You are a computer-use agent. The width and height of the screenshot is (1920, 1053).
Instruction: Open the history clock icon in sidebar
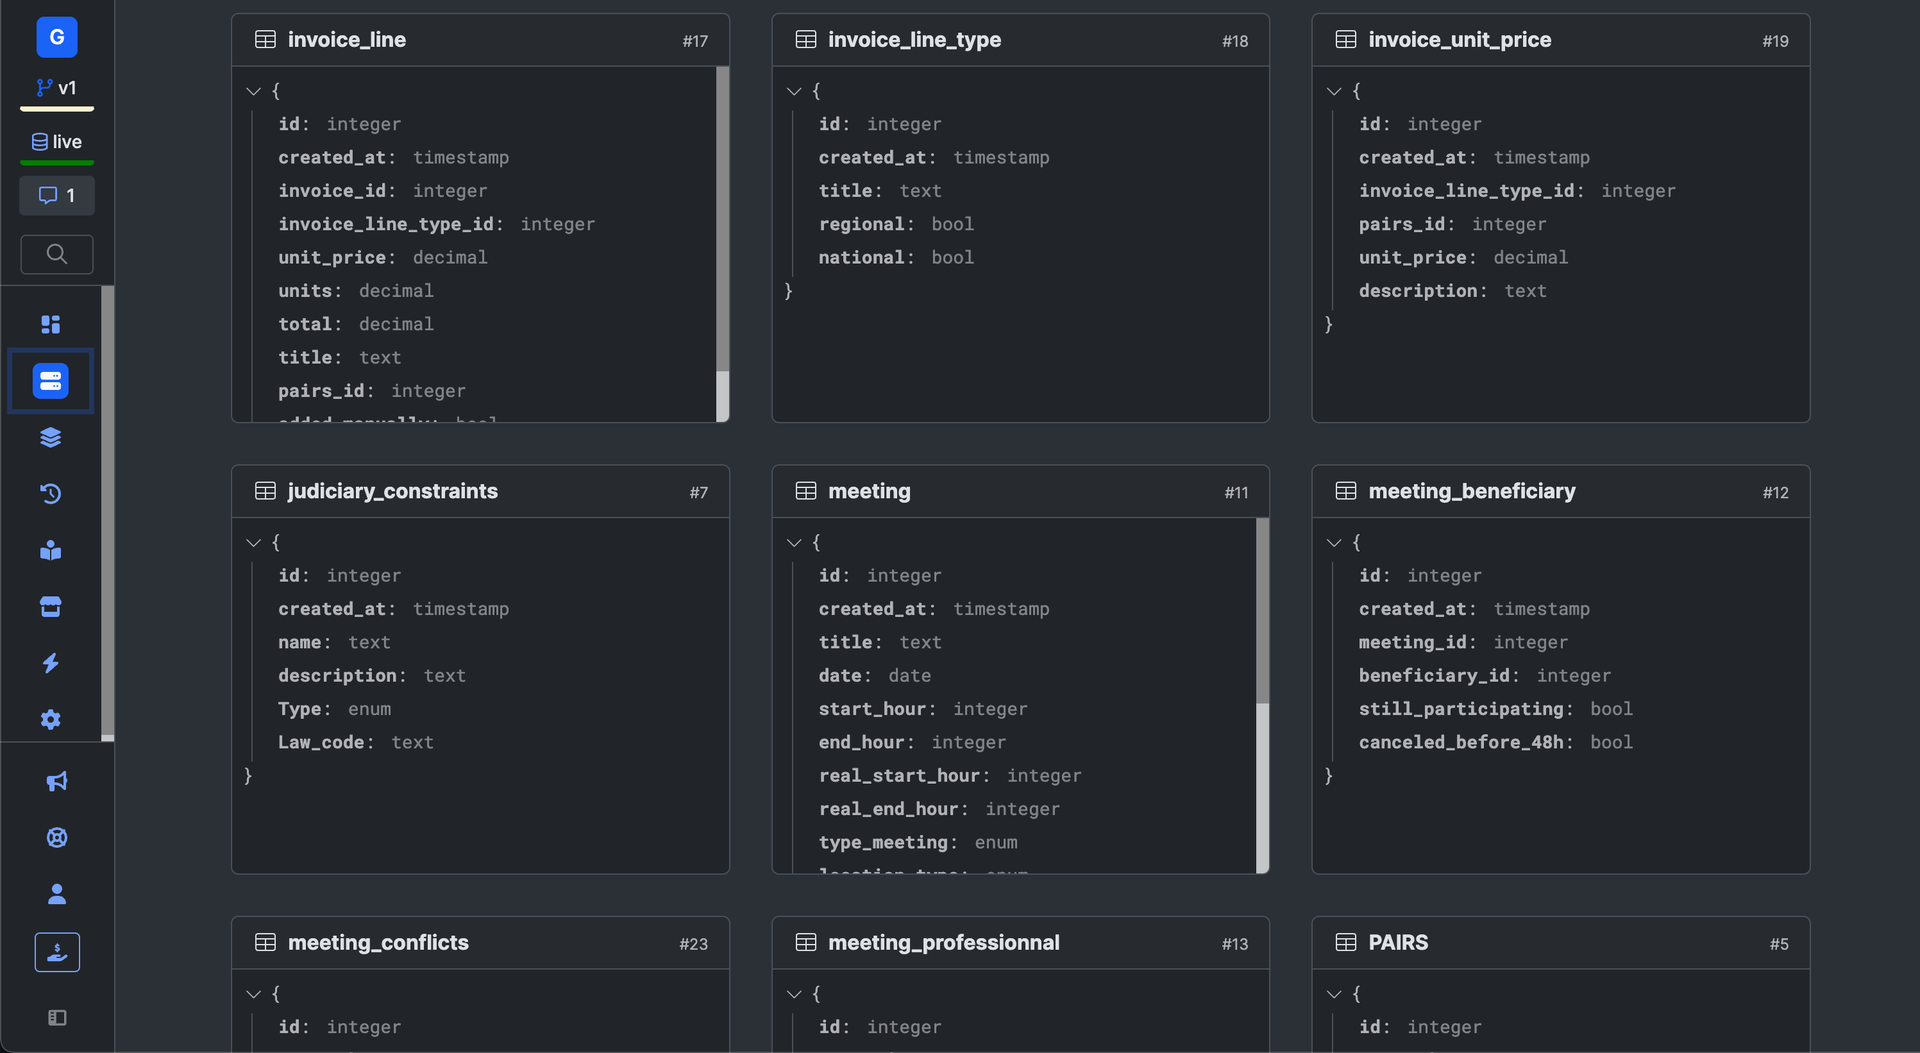click(x=50, y=494)
